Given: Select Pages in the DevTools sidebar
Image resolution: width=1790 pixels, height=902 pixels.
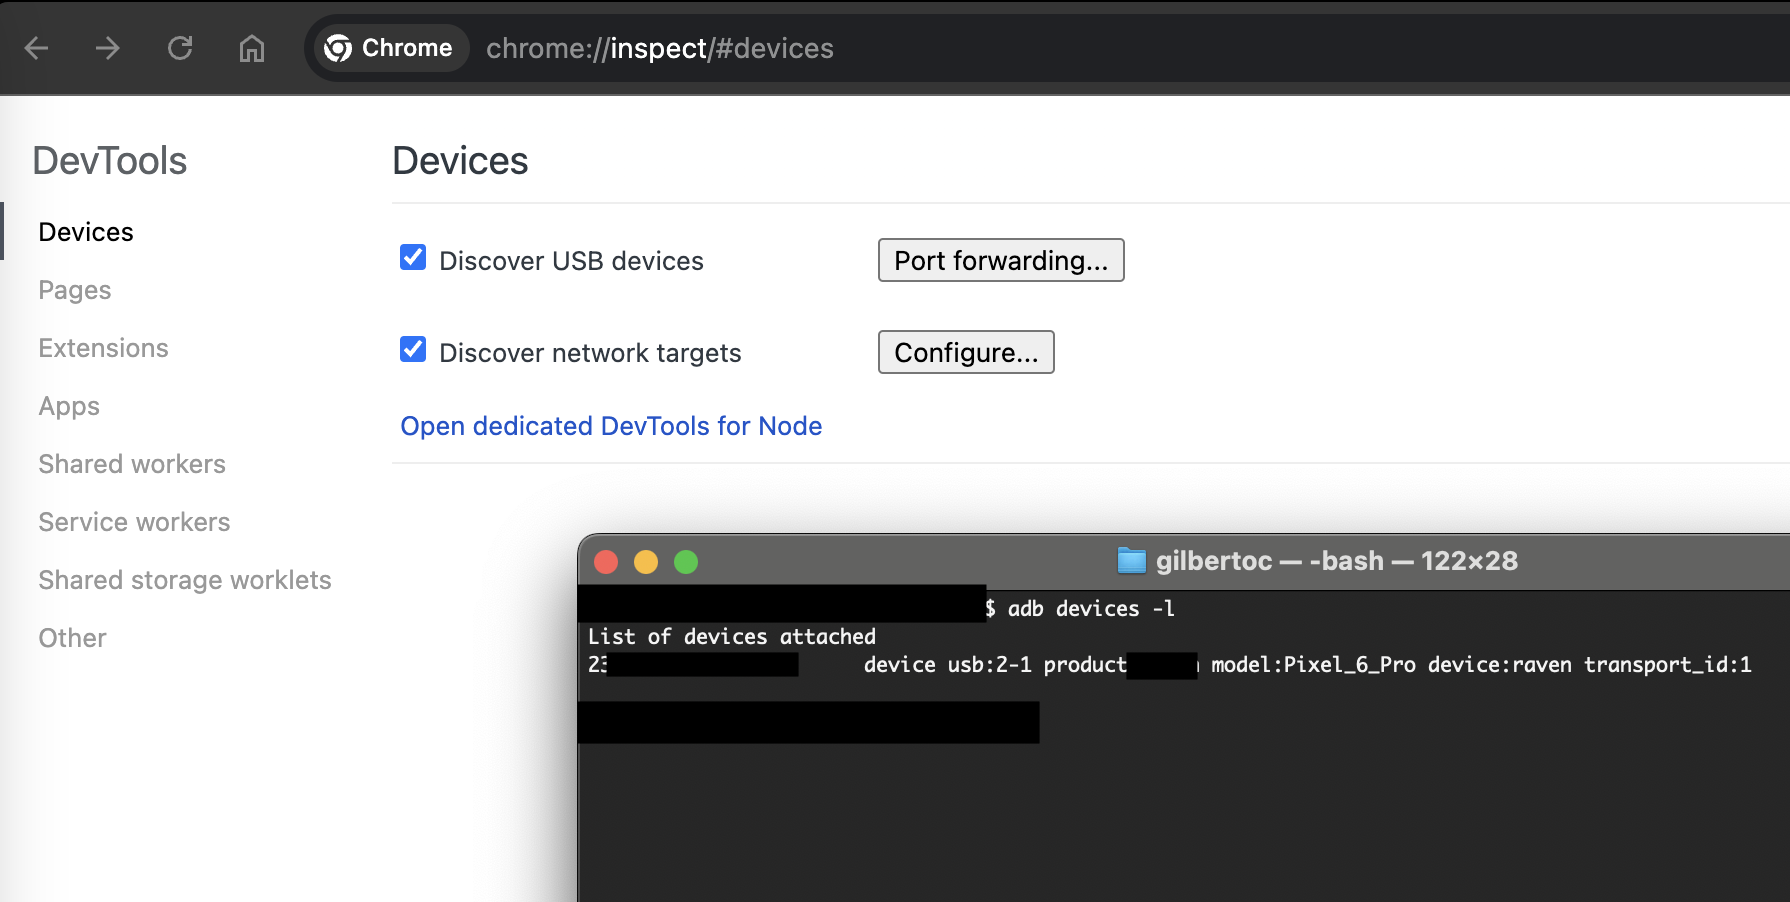Looking at the screenshot, I should tap(75, 290).
